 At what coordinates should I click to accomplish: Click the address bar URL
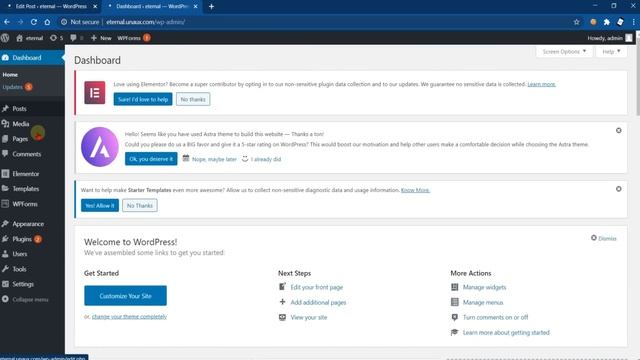(x=145, y=22)
